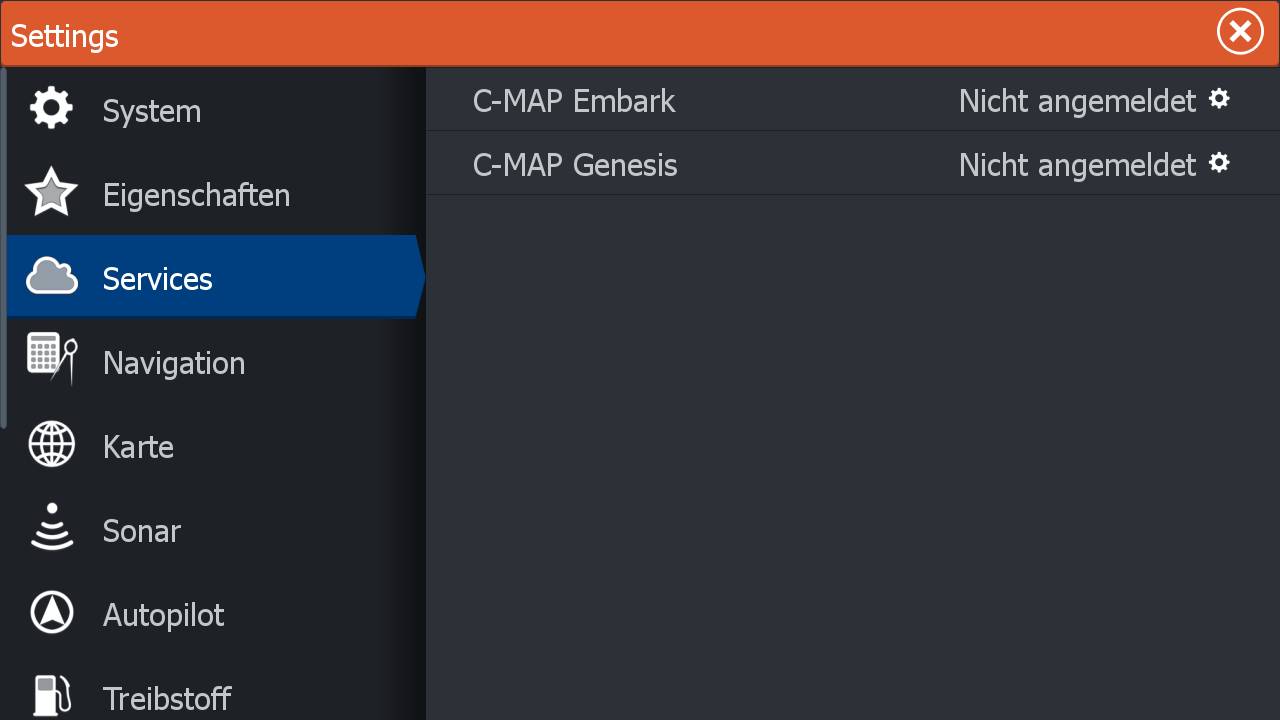Click the sidebar's vertical scrollbar
The image size is (1280, 720).
click(3, 248)
